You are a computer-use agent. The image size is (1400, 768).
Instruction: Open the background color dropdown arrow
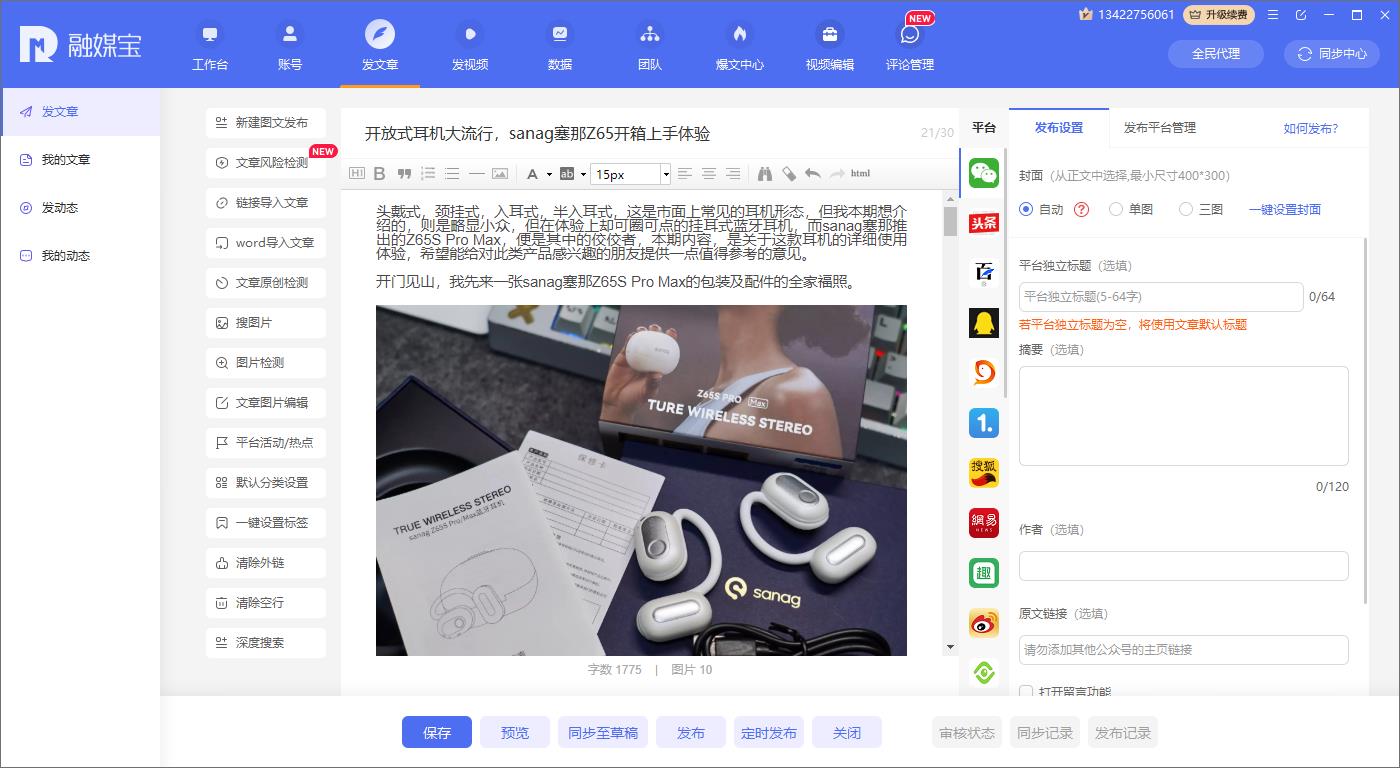(x=583, y=174)
